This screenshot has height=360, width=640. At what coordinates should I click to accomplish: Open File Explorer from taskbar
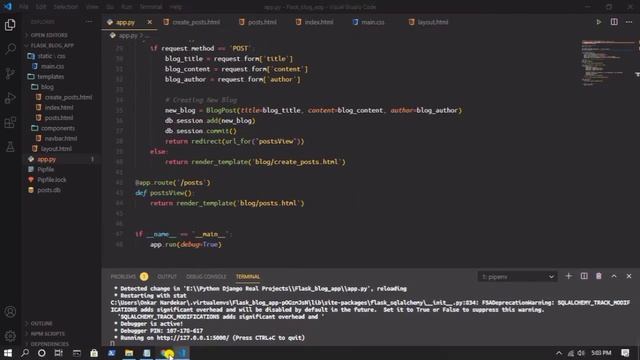coord(129,353)
